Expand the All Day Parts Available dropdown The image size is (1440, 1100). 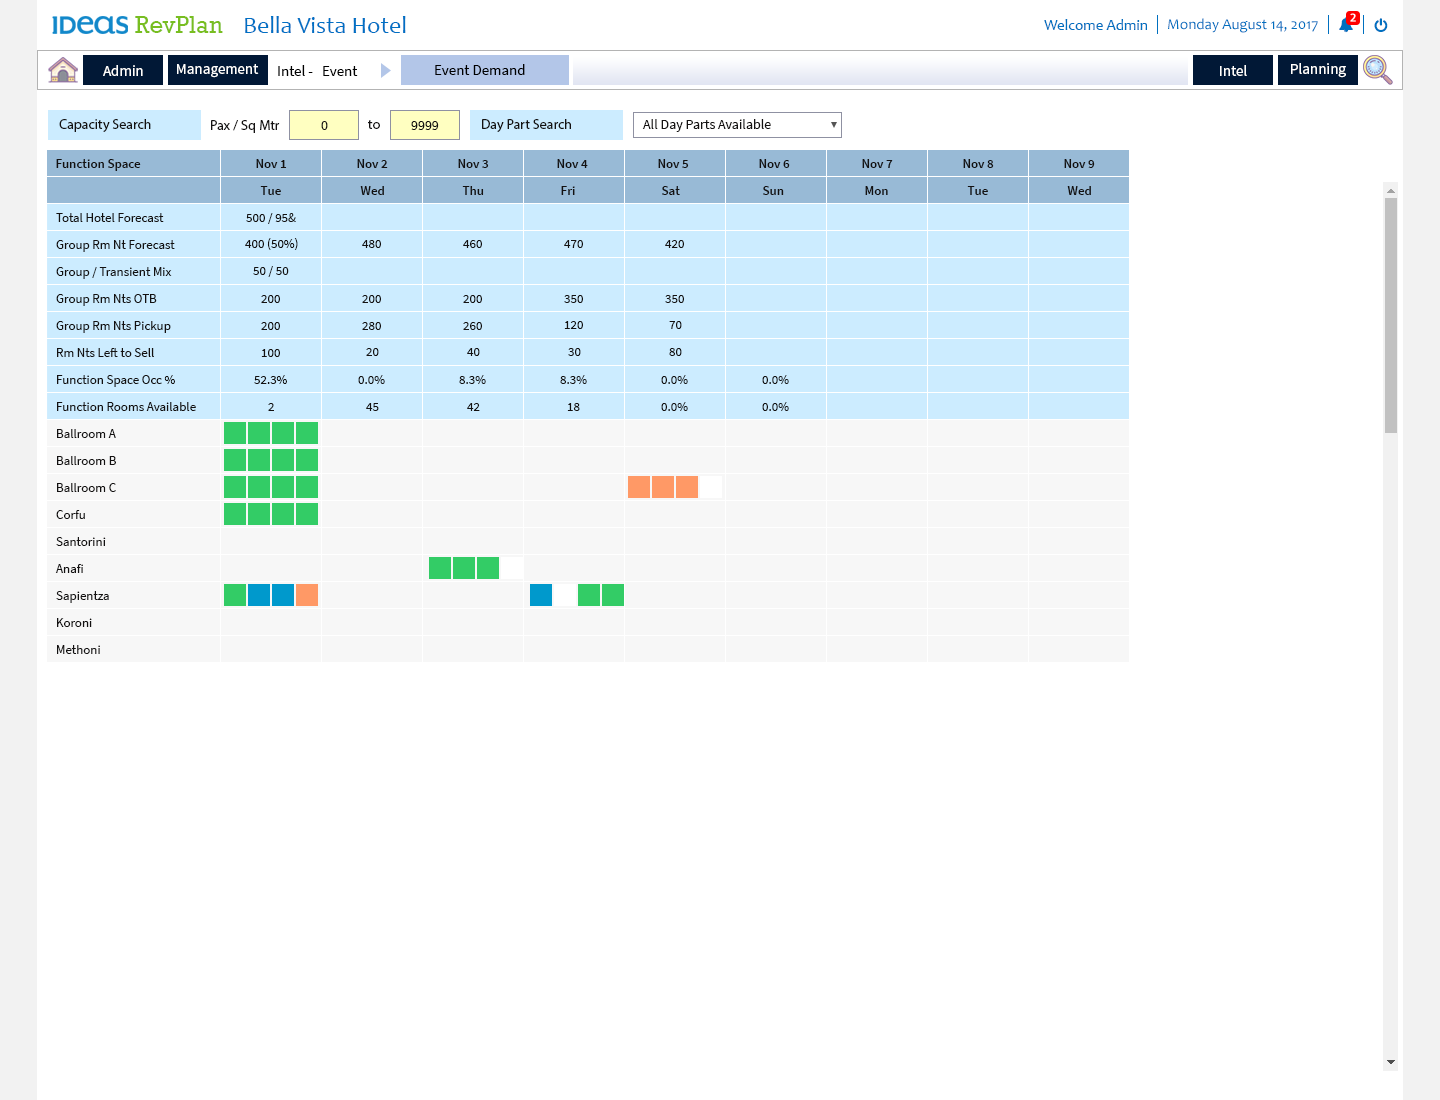(x=737, y=125)
